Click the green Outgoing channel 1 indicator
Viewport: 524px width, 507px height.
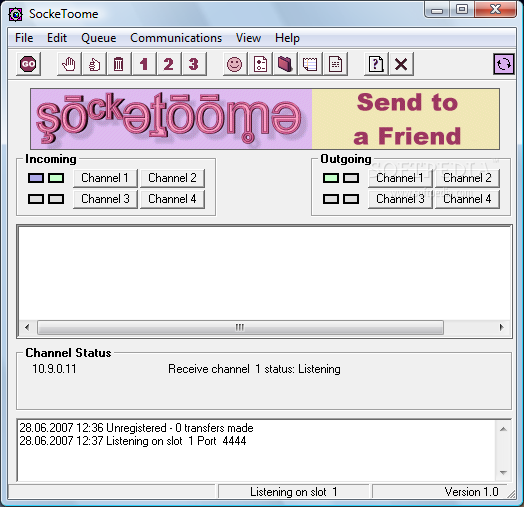click(331, 178)
